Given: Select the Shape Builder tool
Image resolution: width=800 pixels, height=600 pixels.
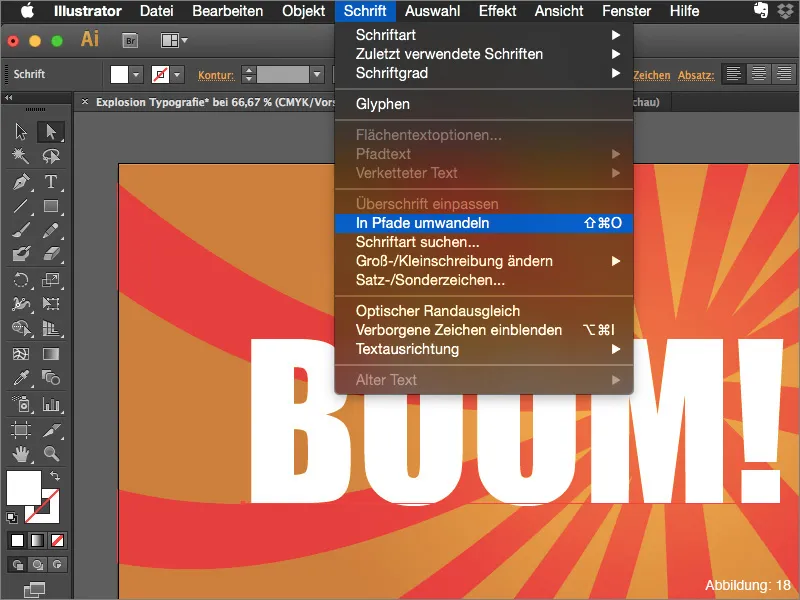Looking at the screenshot, I should (21, 328).
